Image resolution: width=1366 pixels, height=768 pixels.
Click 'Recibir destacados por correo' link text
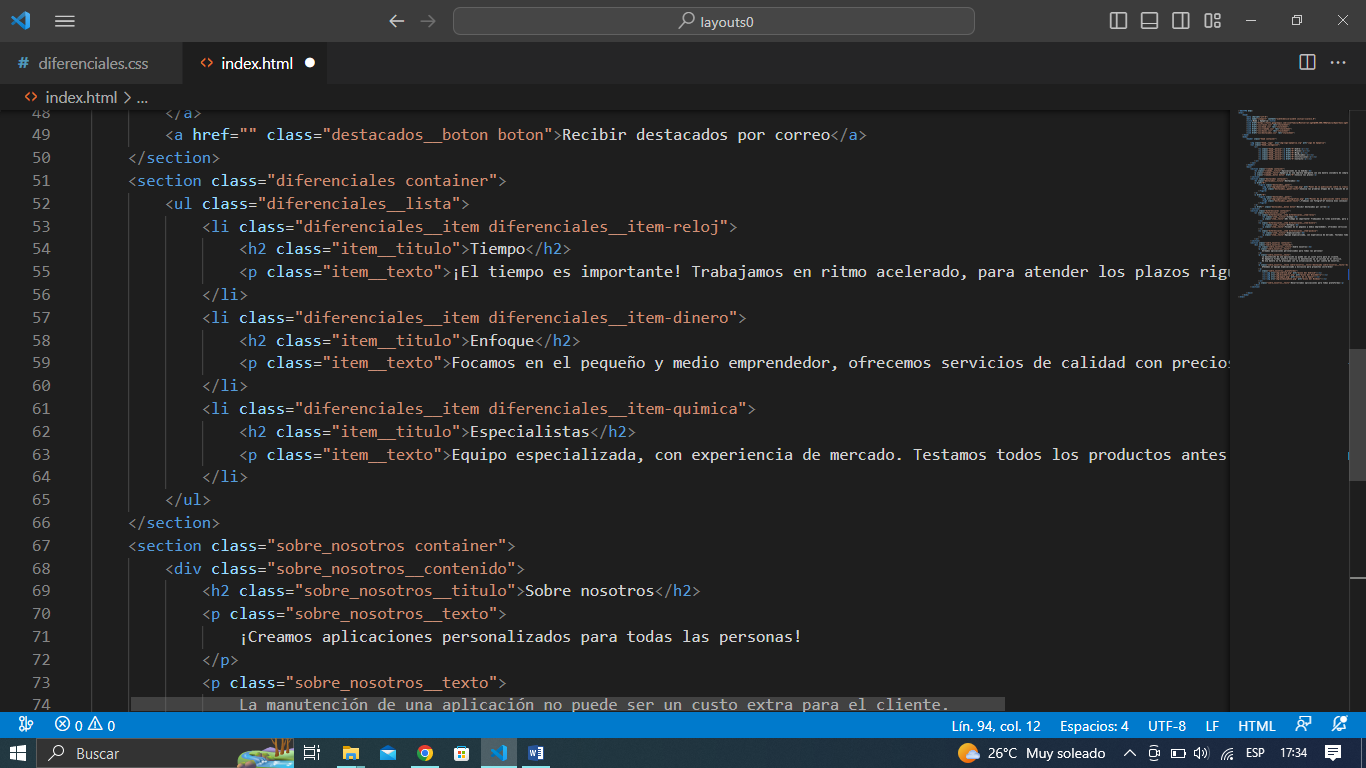click(x=697, y=134)
